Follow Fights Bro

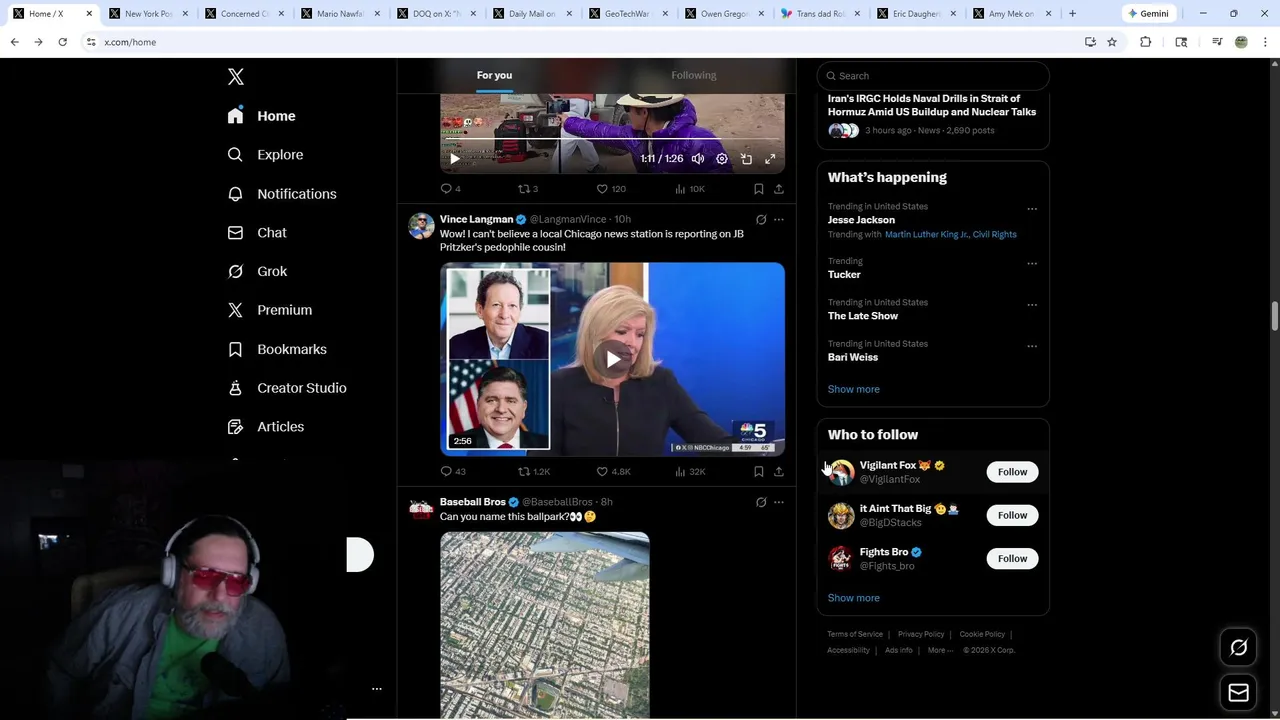pyautogui.click(x=1012, y=558)
